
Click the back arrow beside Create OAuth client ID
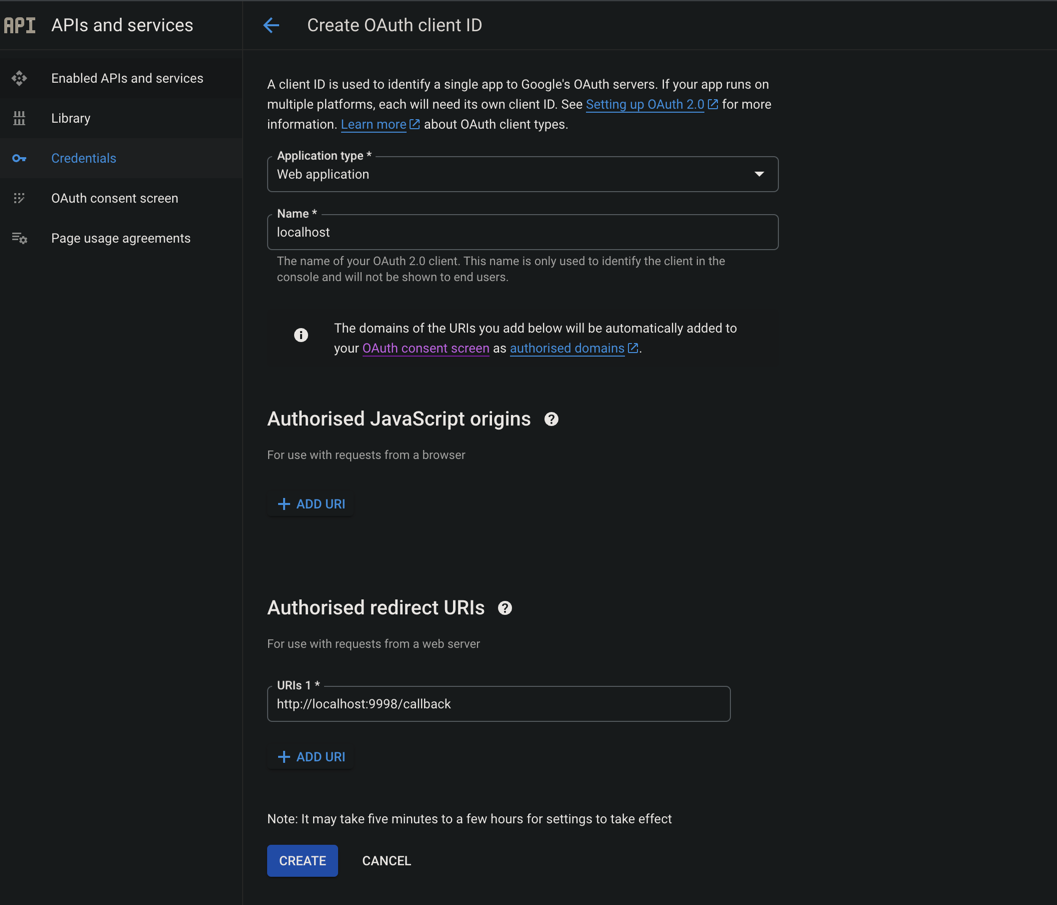pyautogui.click(x=271, y=25)
